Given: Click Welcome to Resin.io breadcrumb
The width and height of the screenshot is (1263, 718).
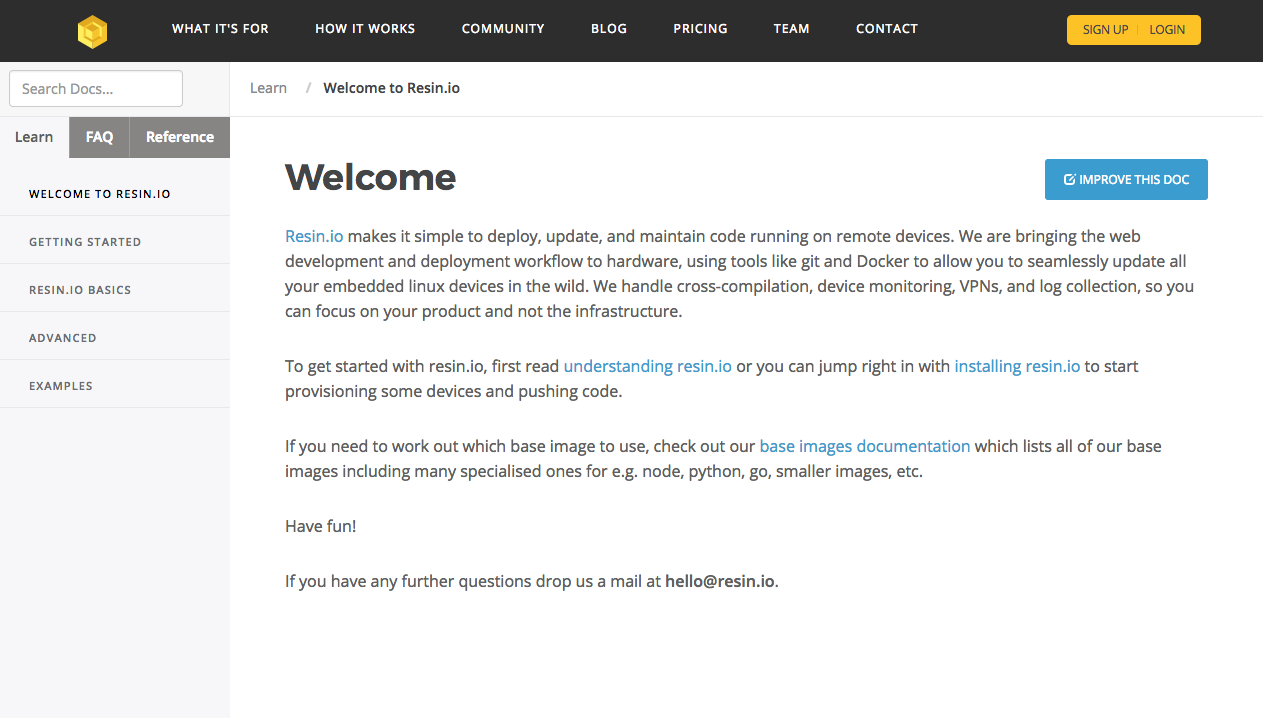Looking at the screenshot, I should click(x=391, y=88).
